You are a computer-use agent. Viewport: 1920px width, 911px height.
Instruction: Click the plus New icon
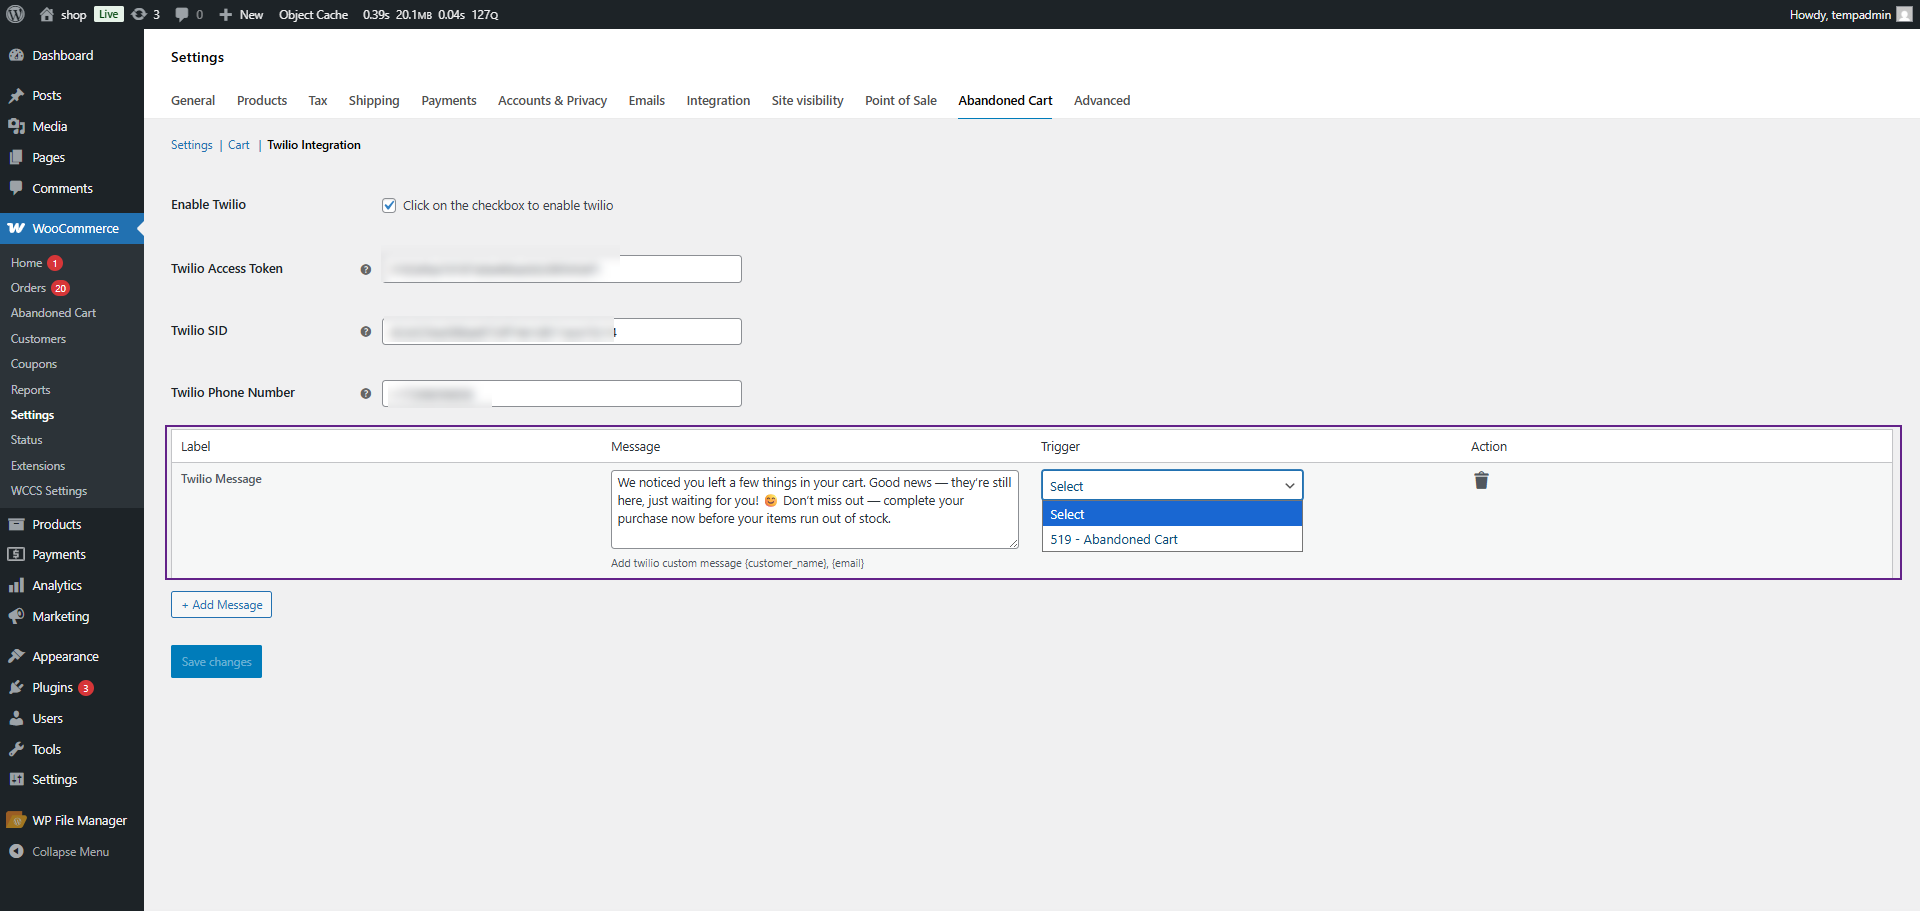(226, 14)
